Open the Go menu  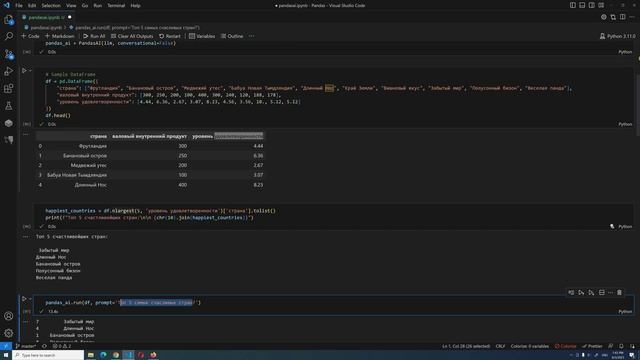pyautogui.click(x=85, y=5)
